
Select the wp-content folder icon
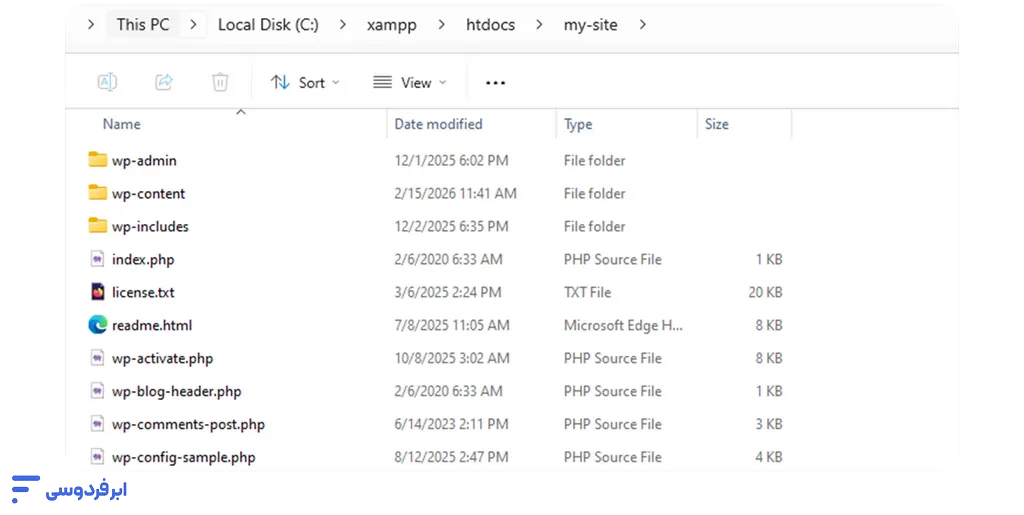97,193
